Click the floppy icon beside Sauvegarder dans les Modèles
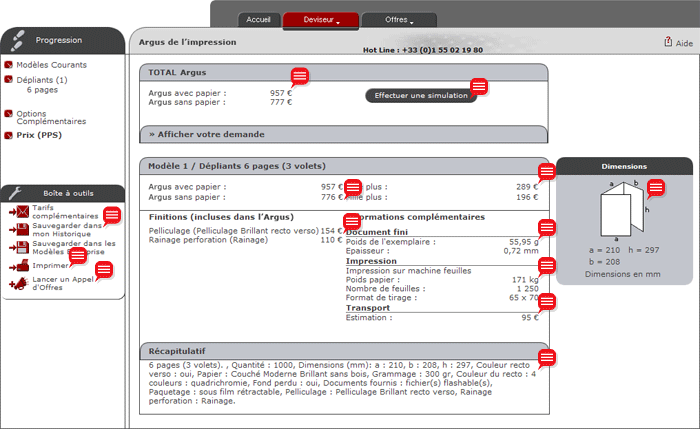 19,247
